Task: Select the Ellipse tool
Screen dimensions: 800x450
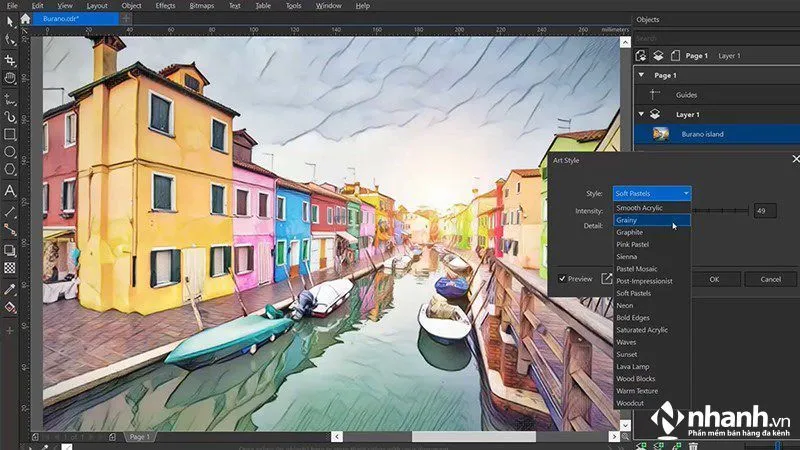Action: (10, 152)
